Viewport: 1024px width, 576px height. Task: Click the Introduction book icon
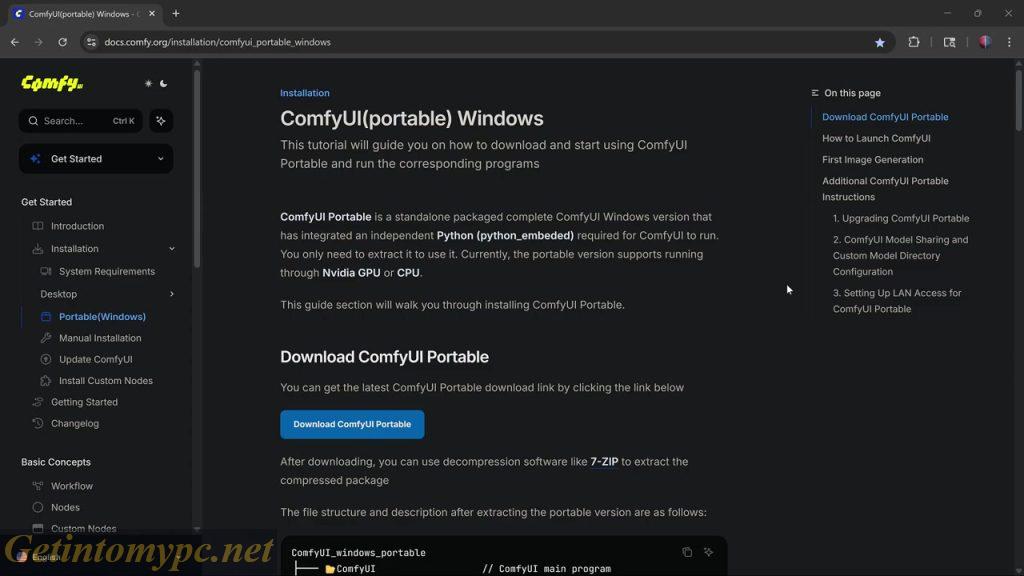click(38, 226)
